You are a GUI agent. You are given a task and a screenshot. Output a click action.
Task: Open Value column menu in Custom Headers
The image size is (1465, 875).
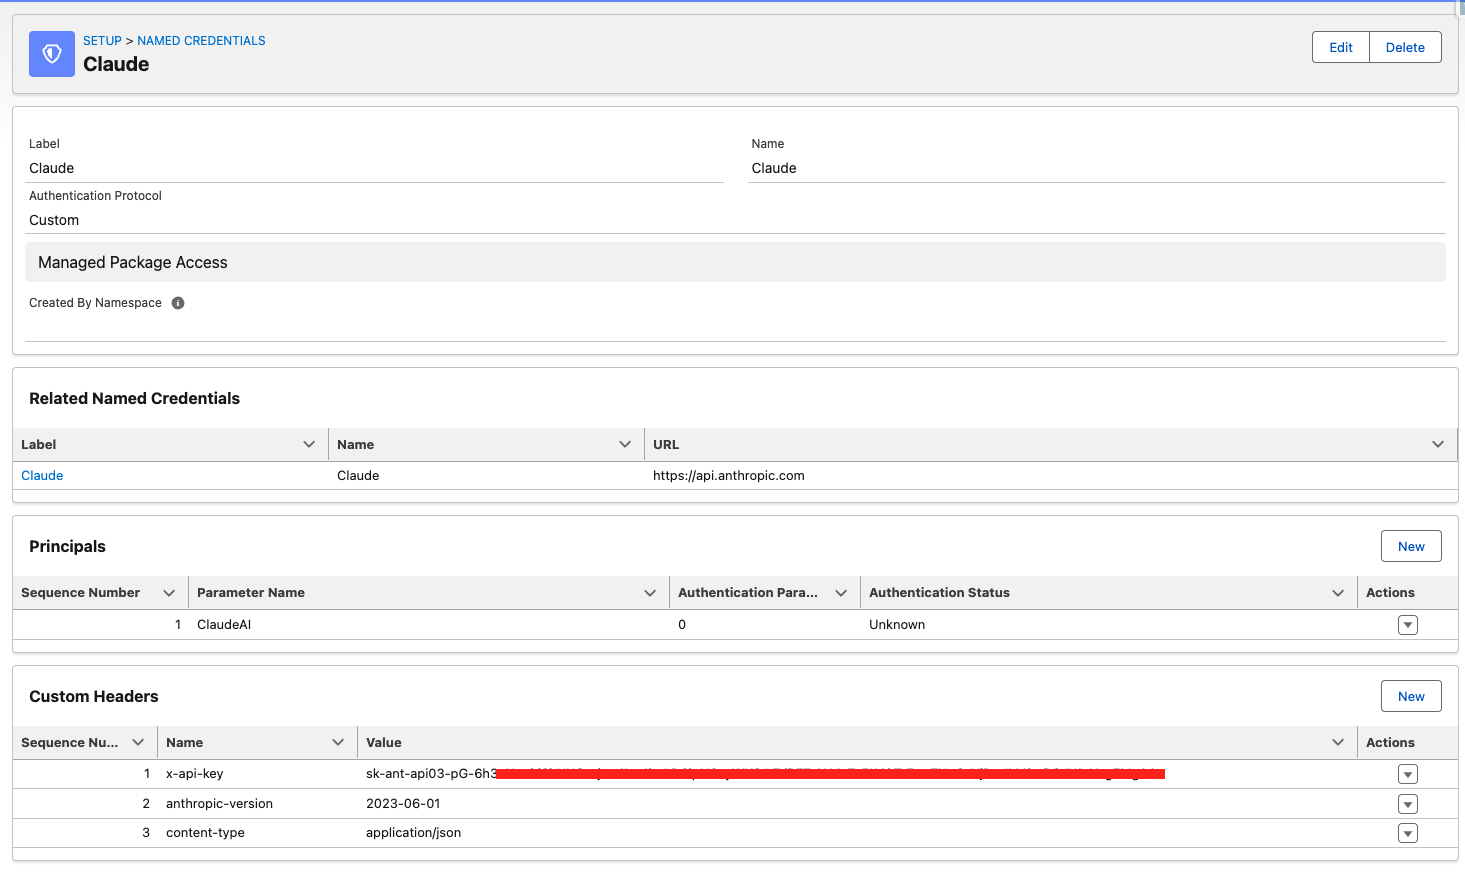(x=1338, y=742)
